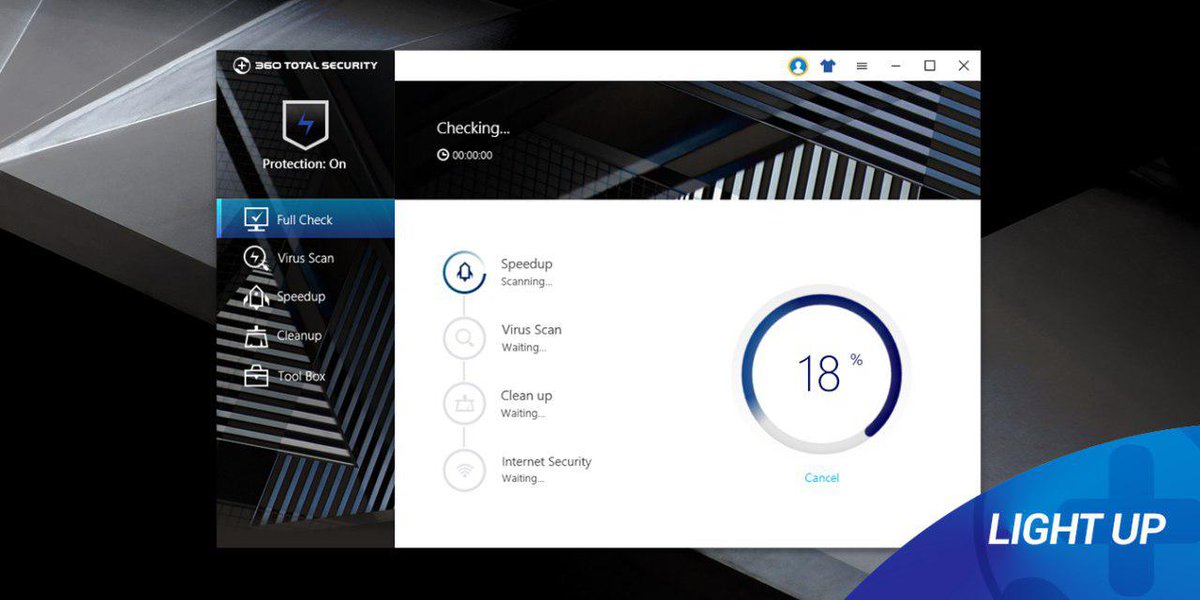Click the Tool Box briefcase icon
Screen dimensions: 1200x600
coord(257,376)
